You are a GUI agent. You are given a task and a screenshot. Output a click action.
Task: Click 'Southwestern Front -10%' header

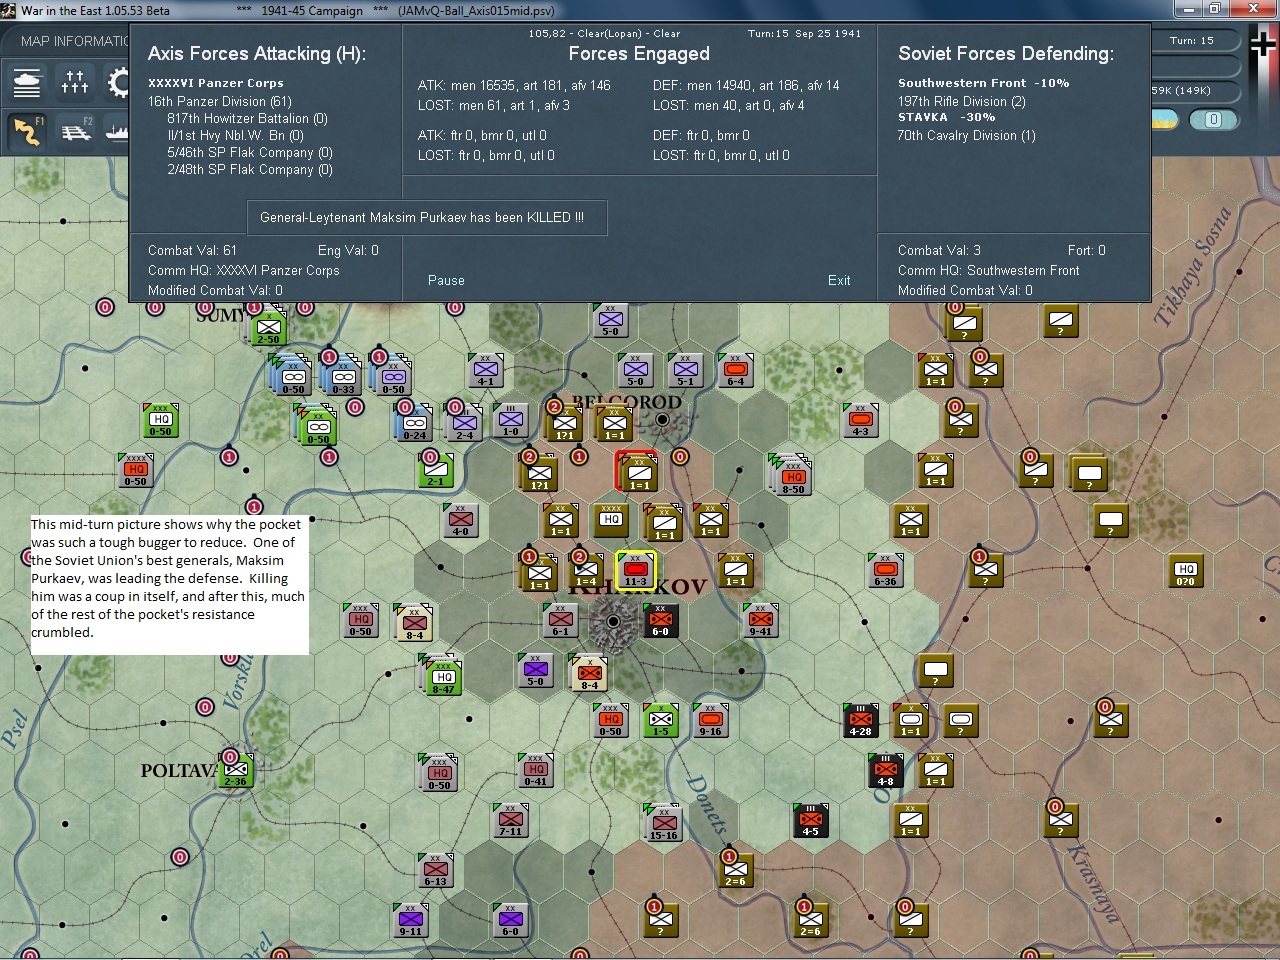(984, 83)
